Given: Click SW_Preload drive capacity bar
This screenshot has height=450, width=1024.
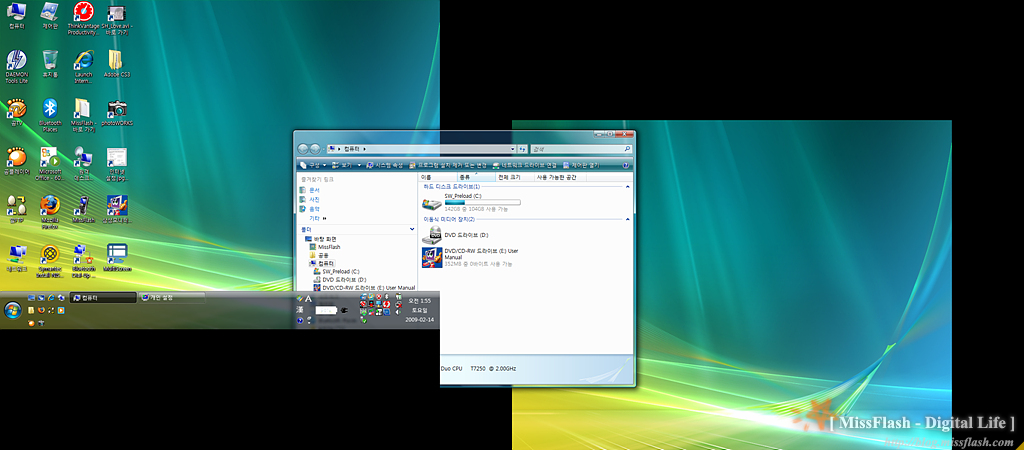Looking at the screenshot, I should [x=483, y=202].
